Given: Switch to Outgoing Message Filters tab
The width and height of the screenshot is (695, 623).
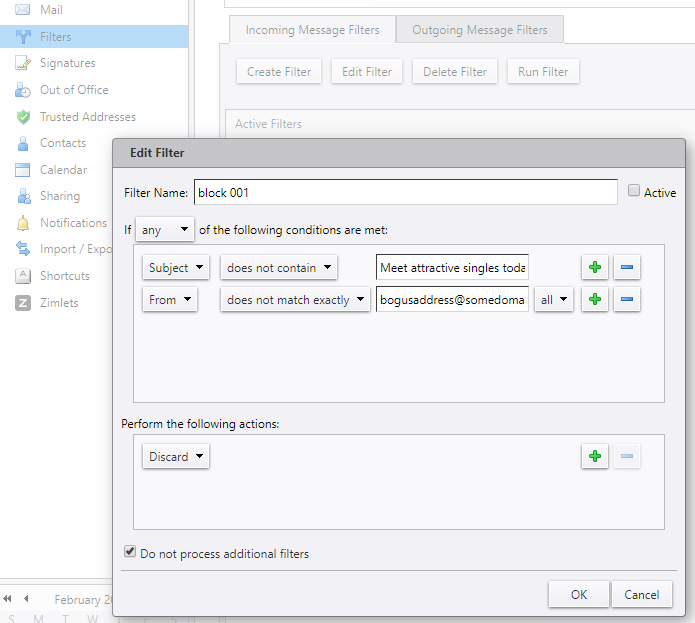Looking at the screenshot, I should pos(480,30).
